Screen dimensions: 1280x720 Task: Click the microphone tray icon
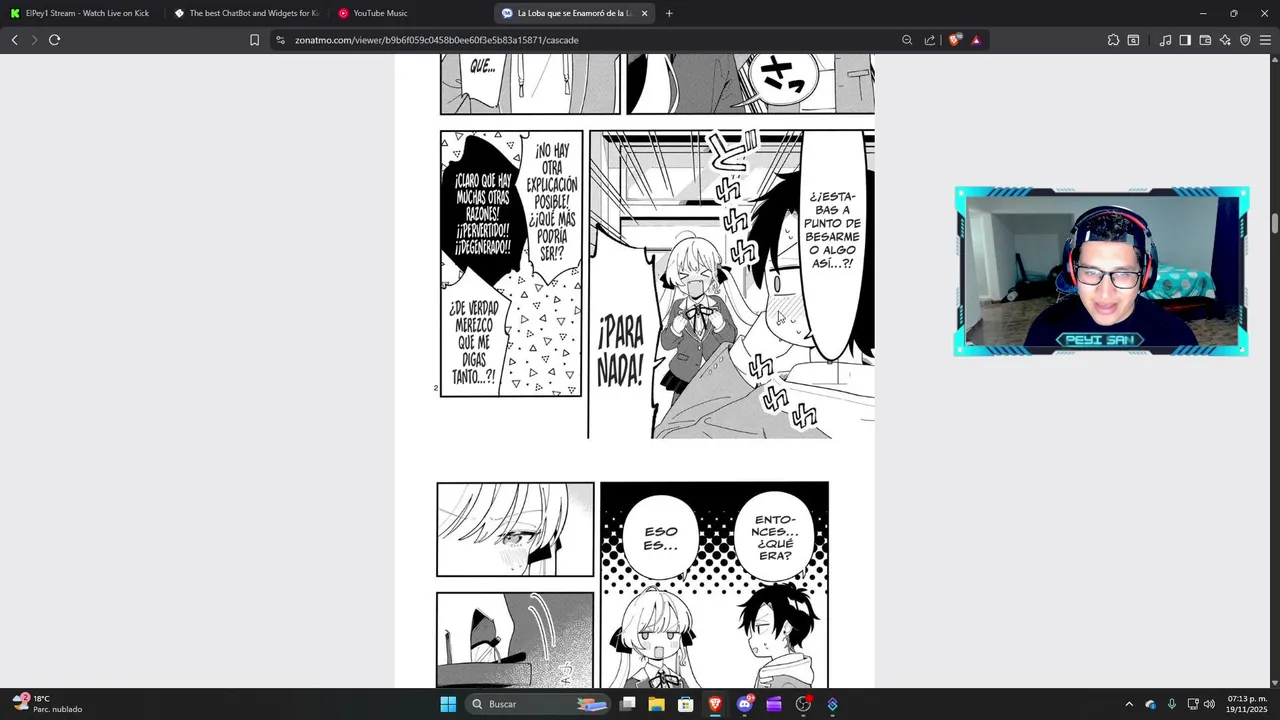[x=1171, y=704]
